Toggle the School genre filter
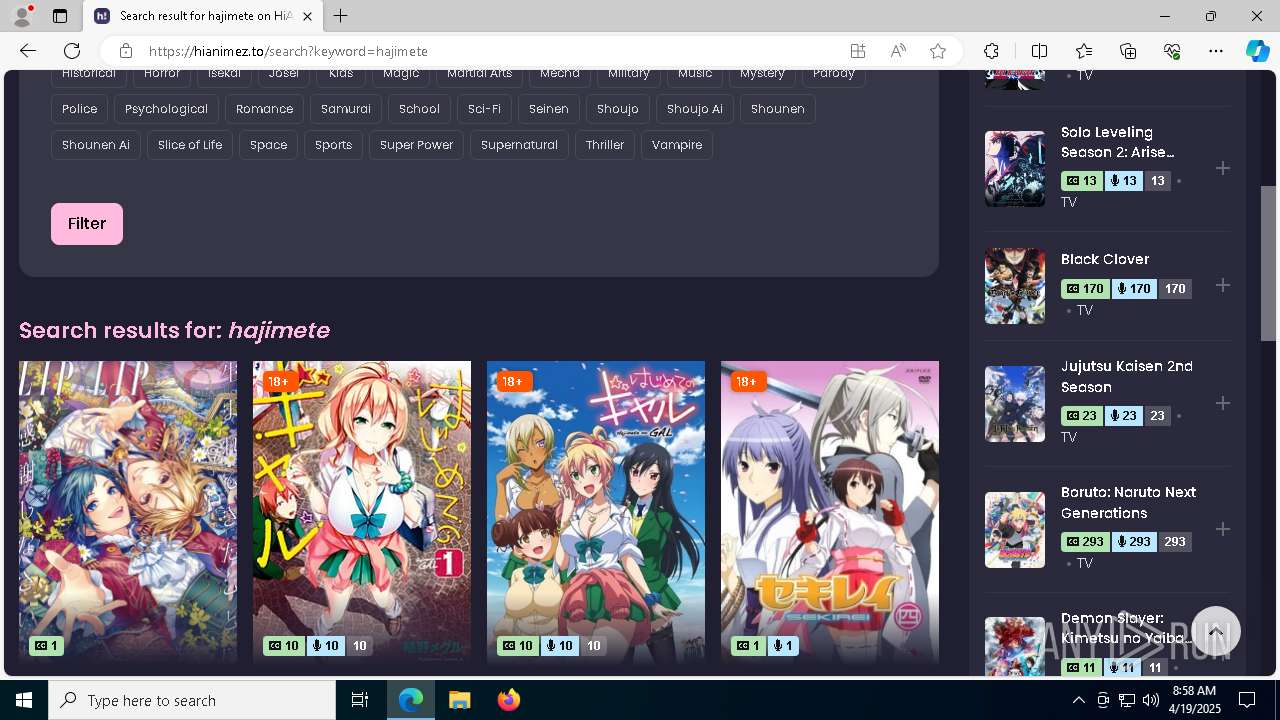The image size is (1280, 720). pyautogui.click(x=419, y=109)
